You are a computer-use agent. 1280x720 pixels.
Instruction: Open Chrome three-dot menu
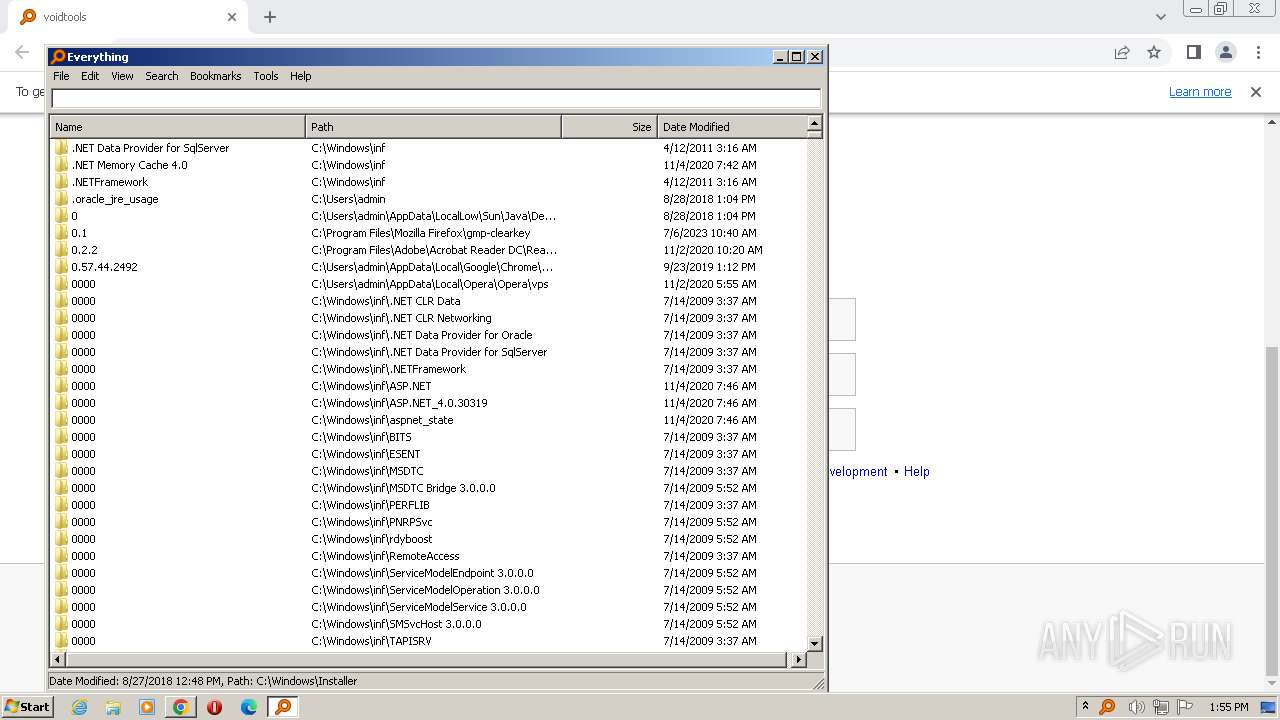pyautogui.click(x=1258, y=52)
